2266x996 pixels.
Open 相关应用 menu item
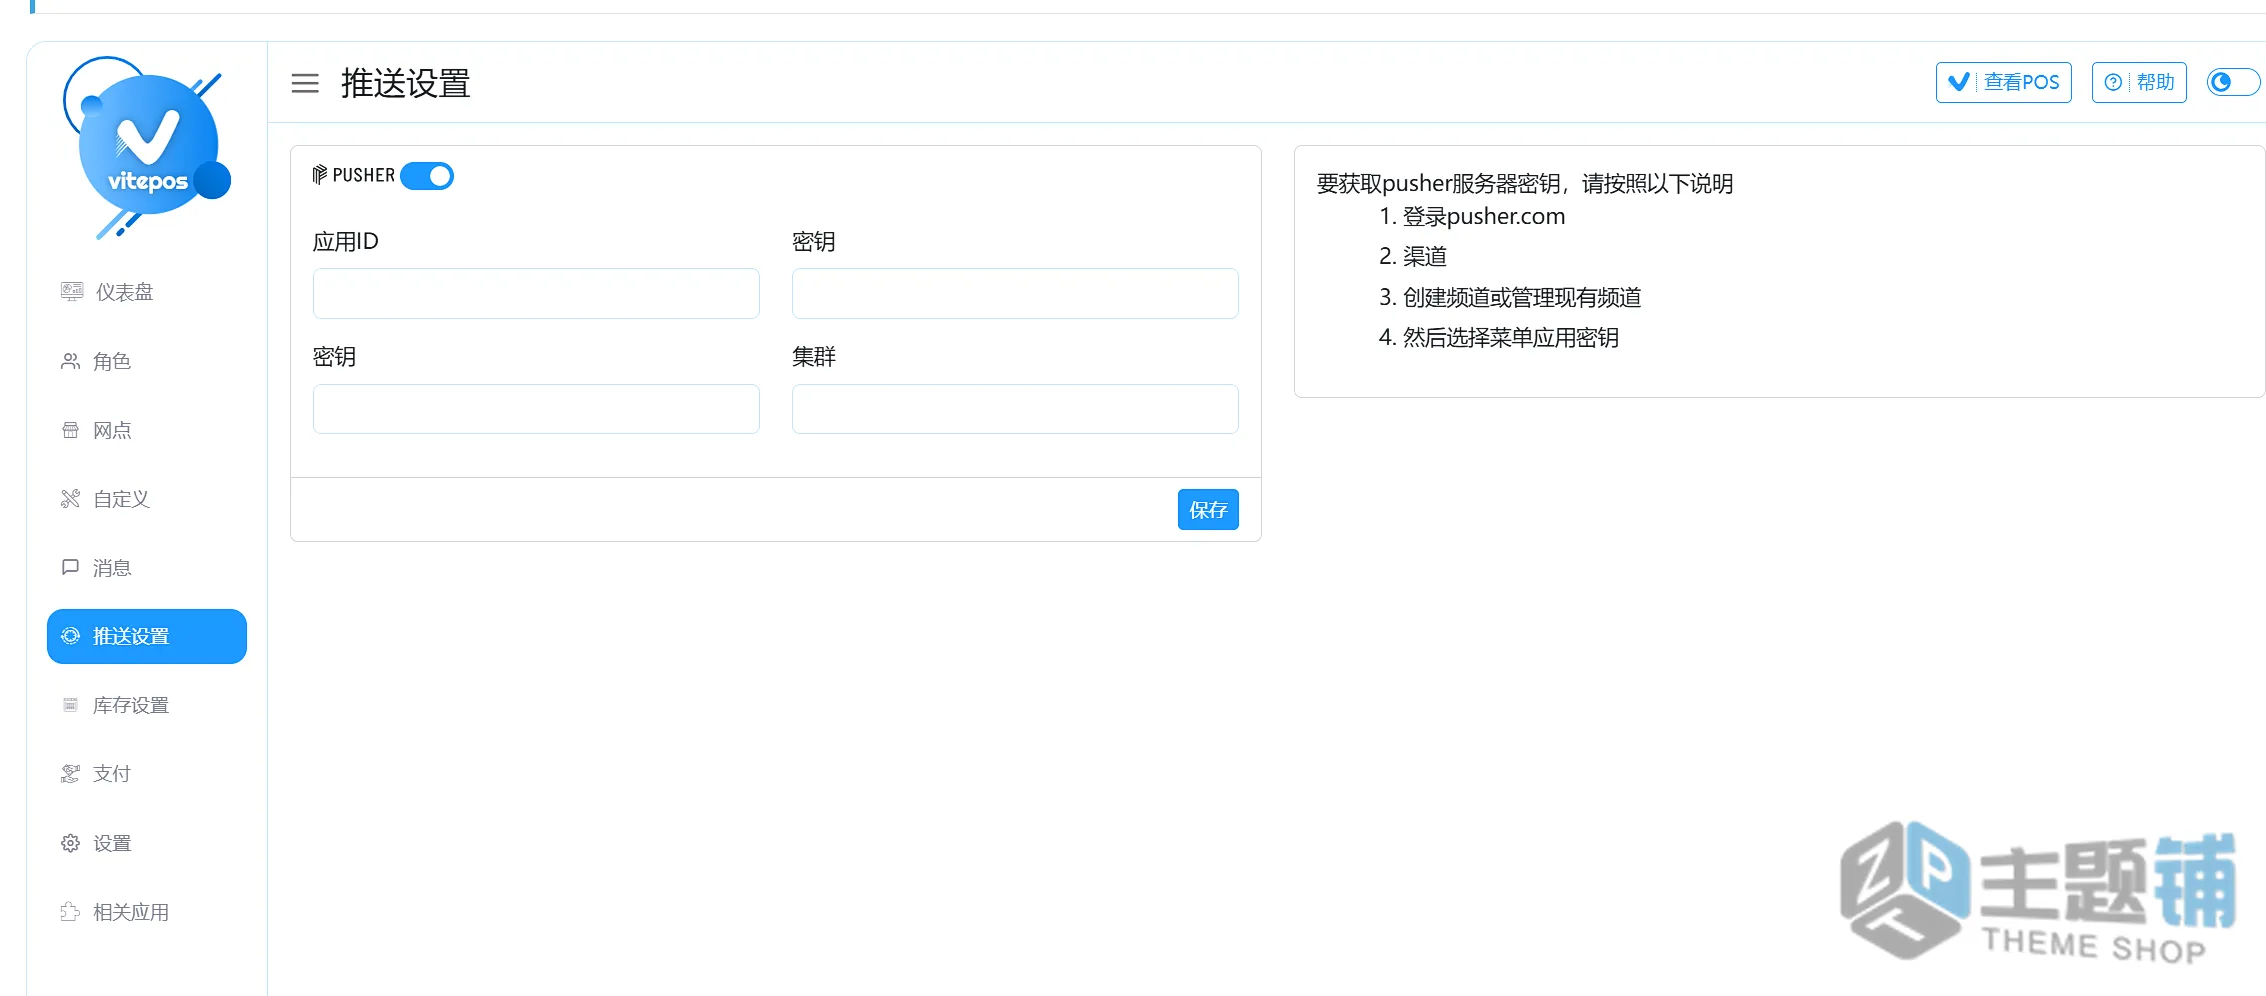click(146, 912)
